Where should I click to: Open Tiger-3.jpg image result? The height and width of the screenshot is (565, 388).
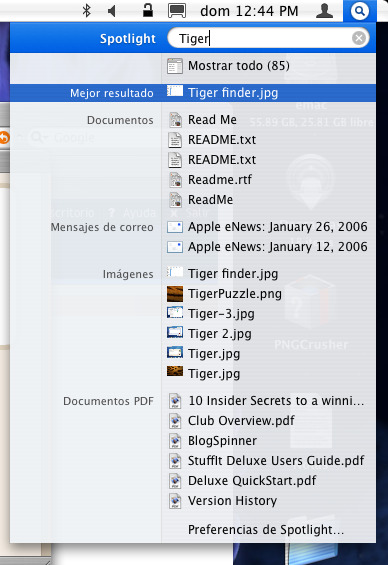click(x=221, y=314)
